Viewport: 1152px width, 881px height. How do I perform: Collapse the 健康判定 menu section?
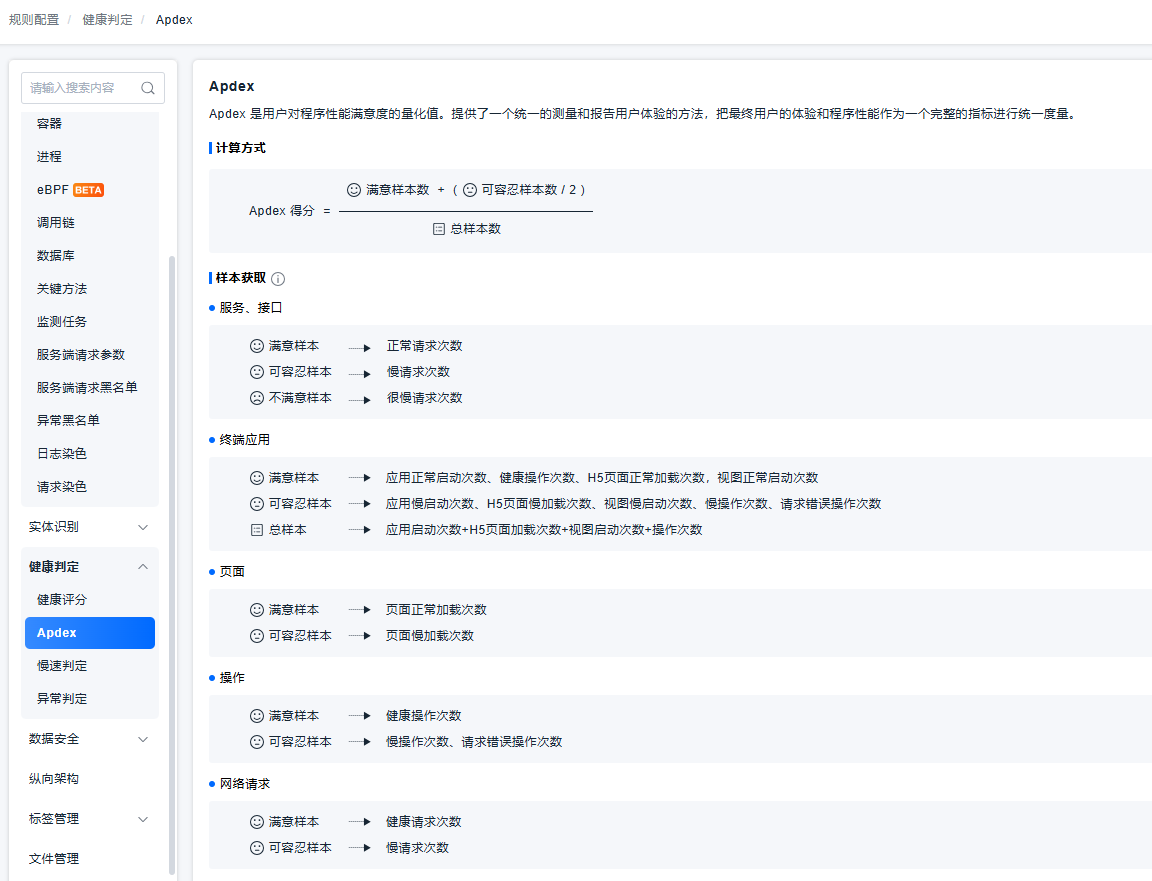click(x=142, y=567)
